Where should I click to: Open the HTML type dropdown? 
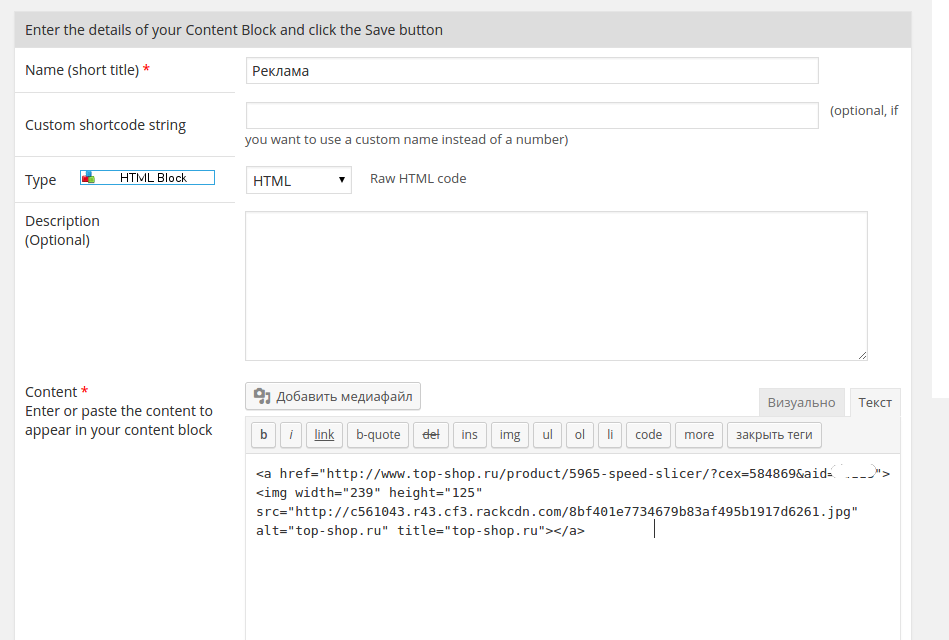298,180
